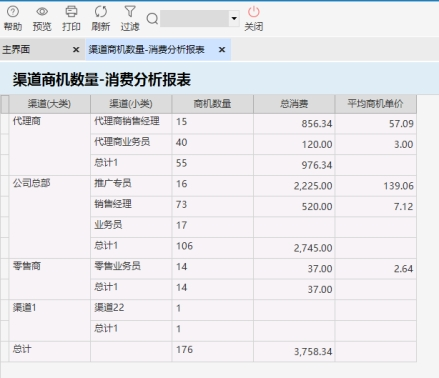Select the 零售商 category cell
The height and width of the screenshot is (378, 439).
pyautogui.click(x=50, y=279)
